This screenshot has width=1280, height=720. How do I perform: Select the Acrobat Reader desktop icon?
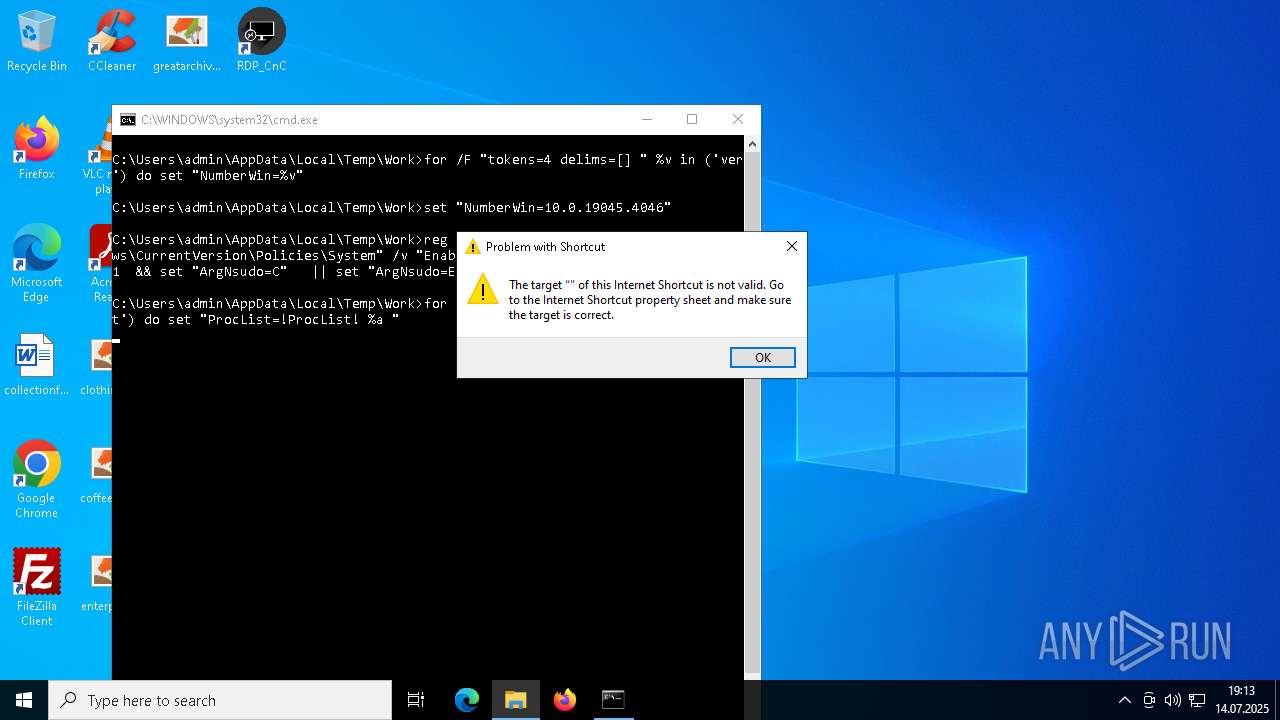[101, 264]
